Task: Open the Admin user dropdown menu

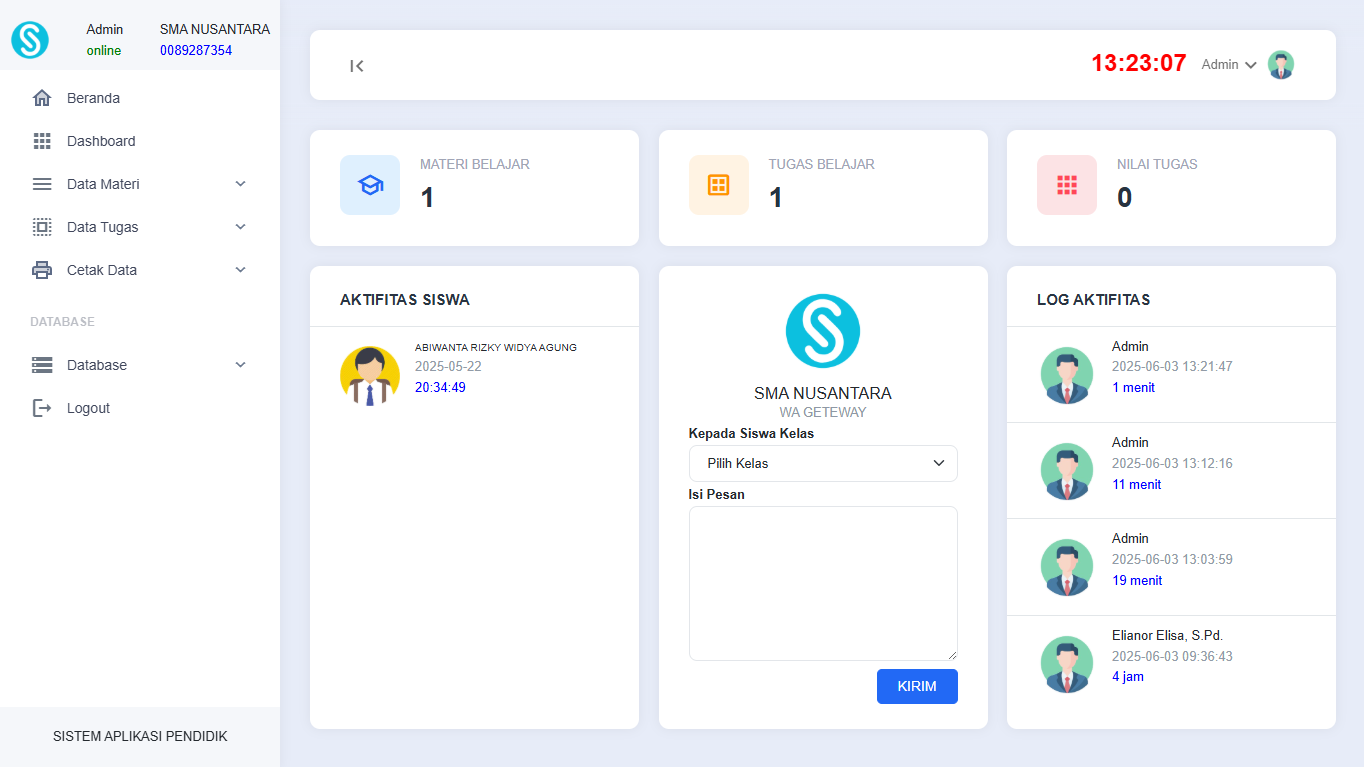Action: point(1228,65)
